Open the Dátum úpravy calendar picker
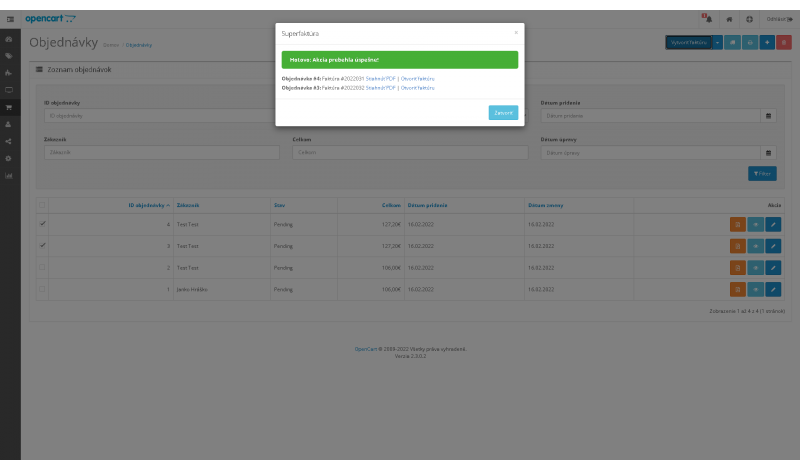This screenshot has height=470, width=800. point(769,153)
